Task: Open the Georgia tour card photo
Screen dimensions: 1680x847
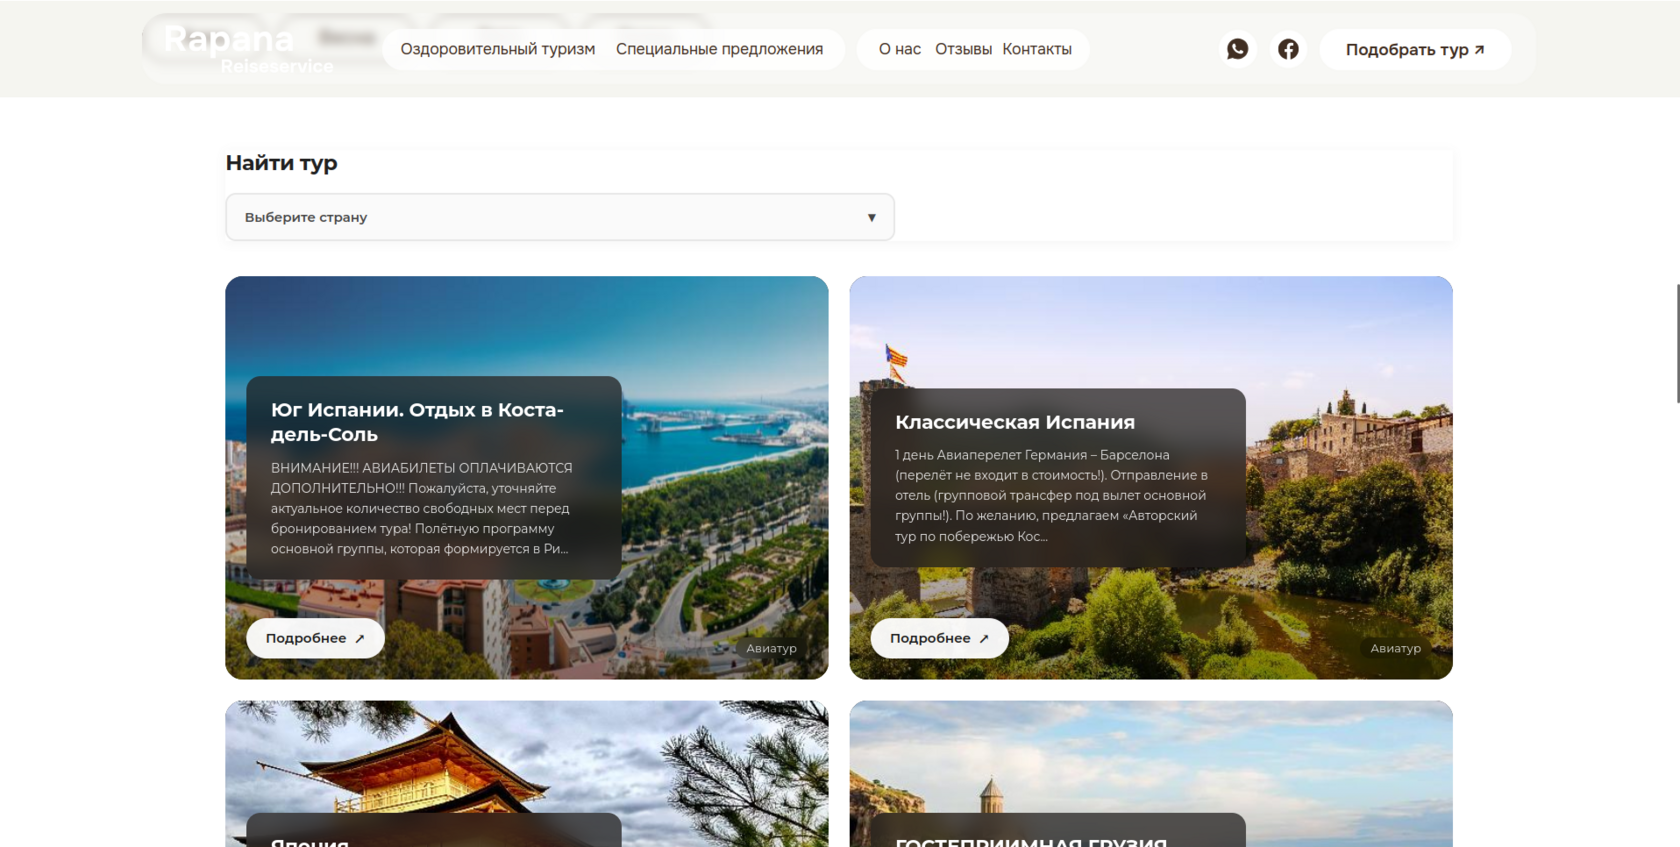Action: [x=1151, y=773]
